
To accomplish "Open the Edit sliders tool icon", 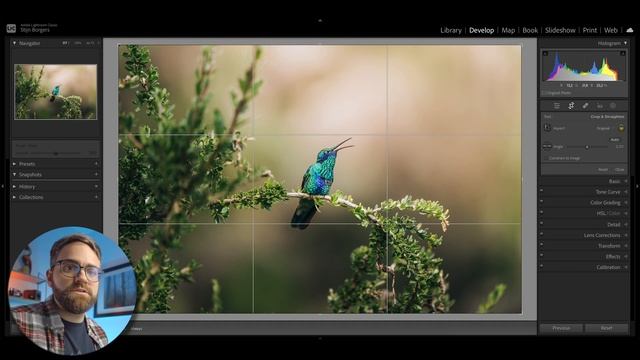I will [557, 106].
